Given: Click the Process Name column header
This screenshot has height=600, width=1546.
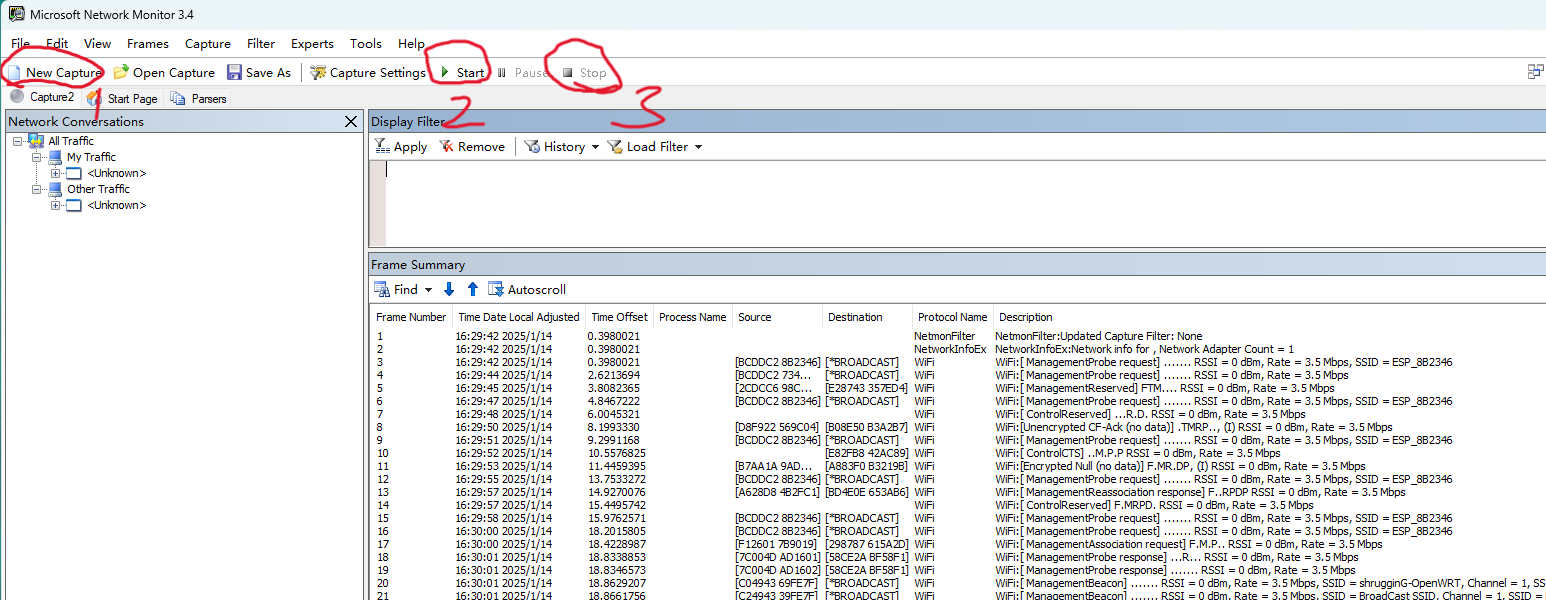Looking at the screenshot, I should [692, 317].
